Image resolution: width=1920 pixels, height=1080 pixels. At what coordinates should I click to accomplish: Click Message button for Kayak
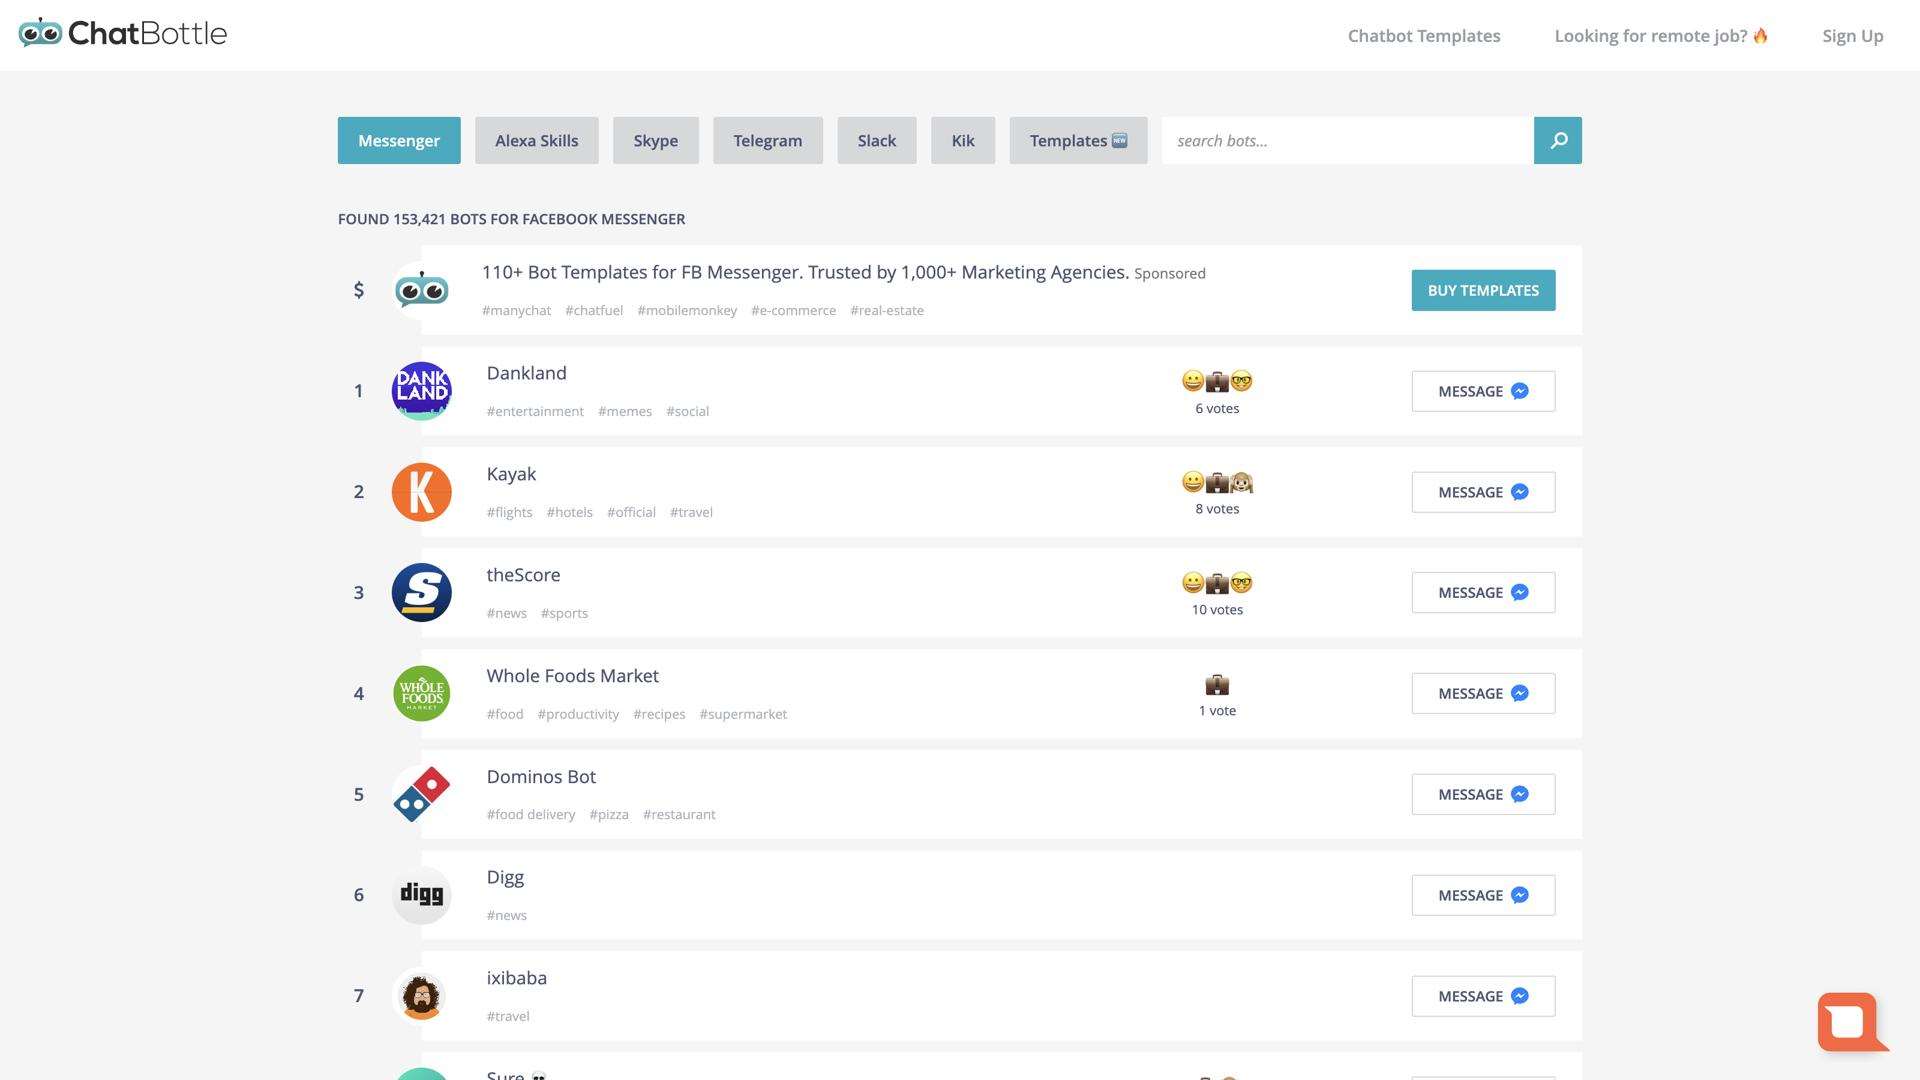[x=1482, y=492]
